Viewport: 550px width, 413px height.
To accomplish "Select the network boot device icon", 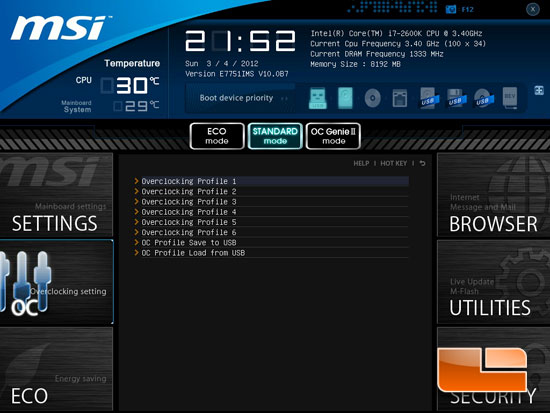I will coord(400,98).
